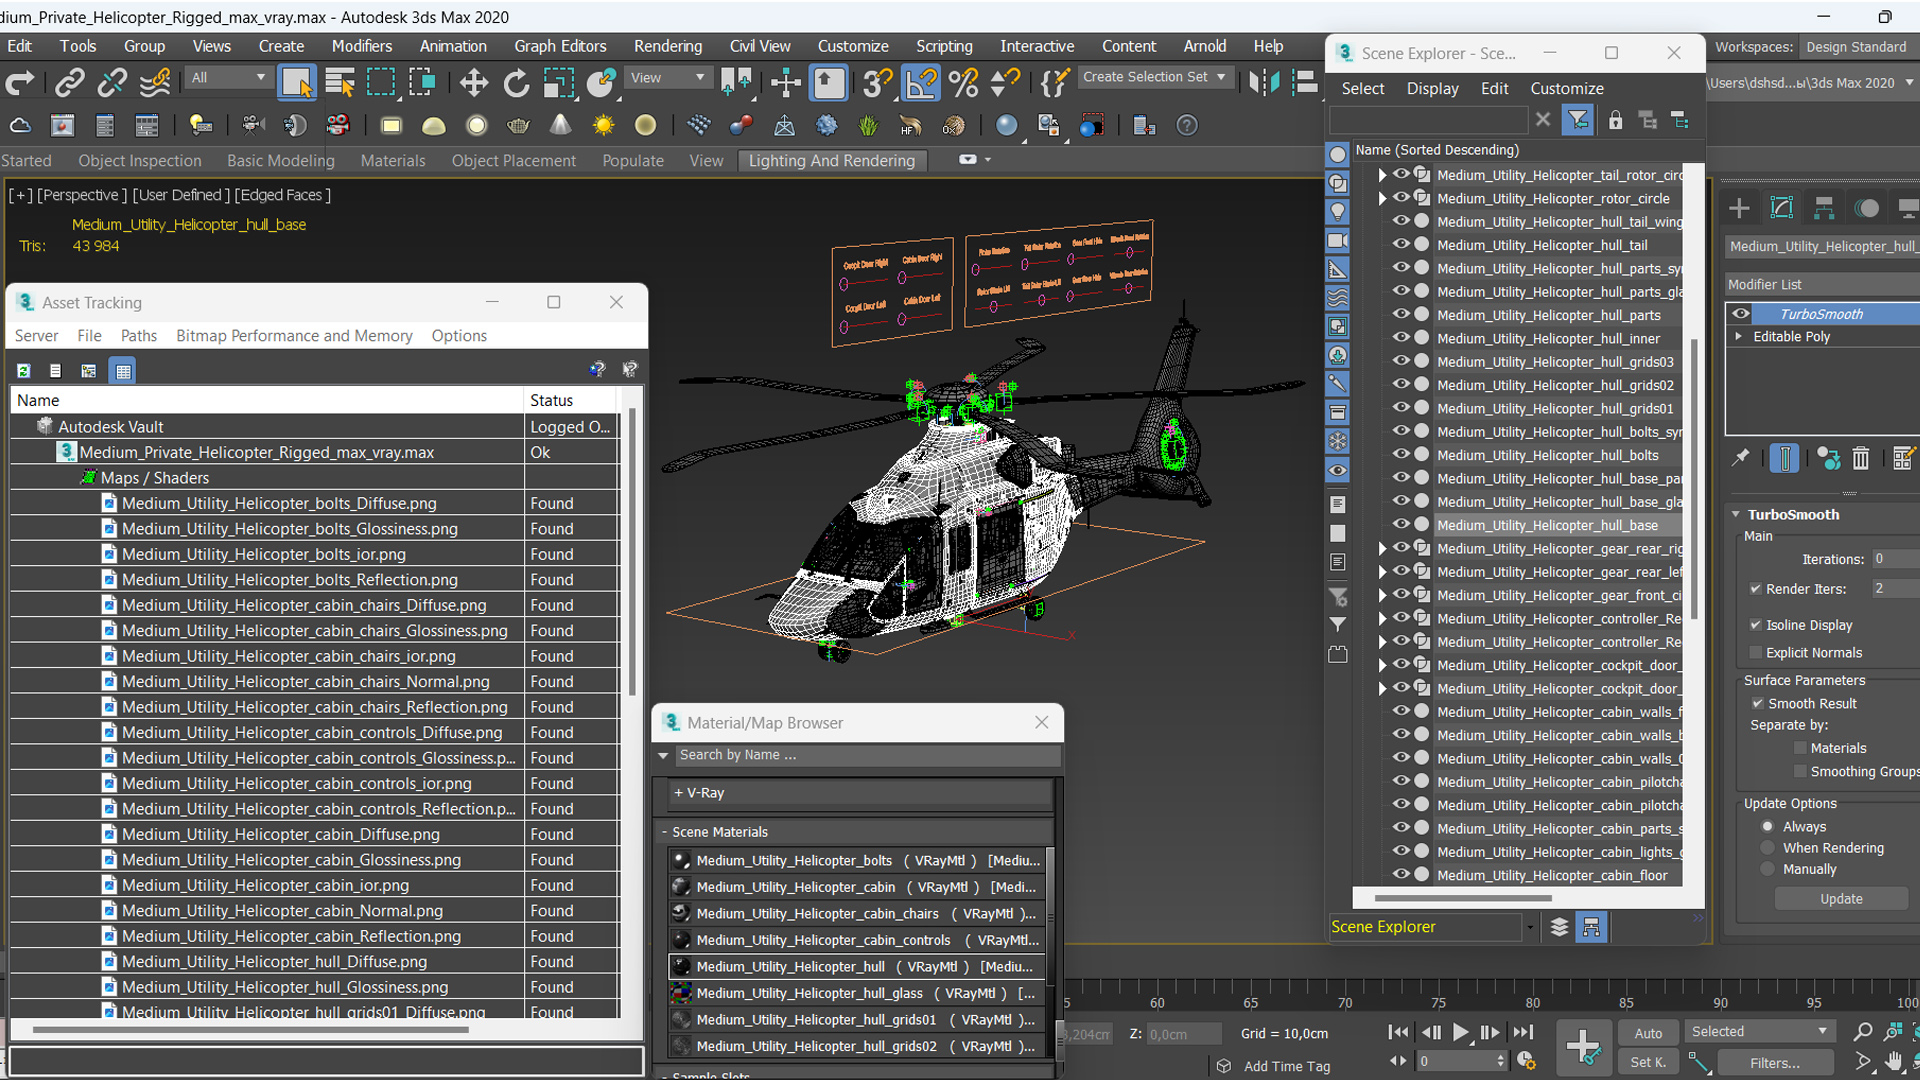
Task: Enable Explicit Normals checkbox
Action: pyautogui.click(x=1755, y=653)
